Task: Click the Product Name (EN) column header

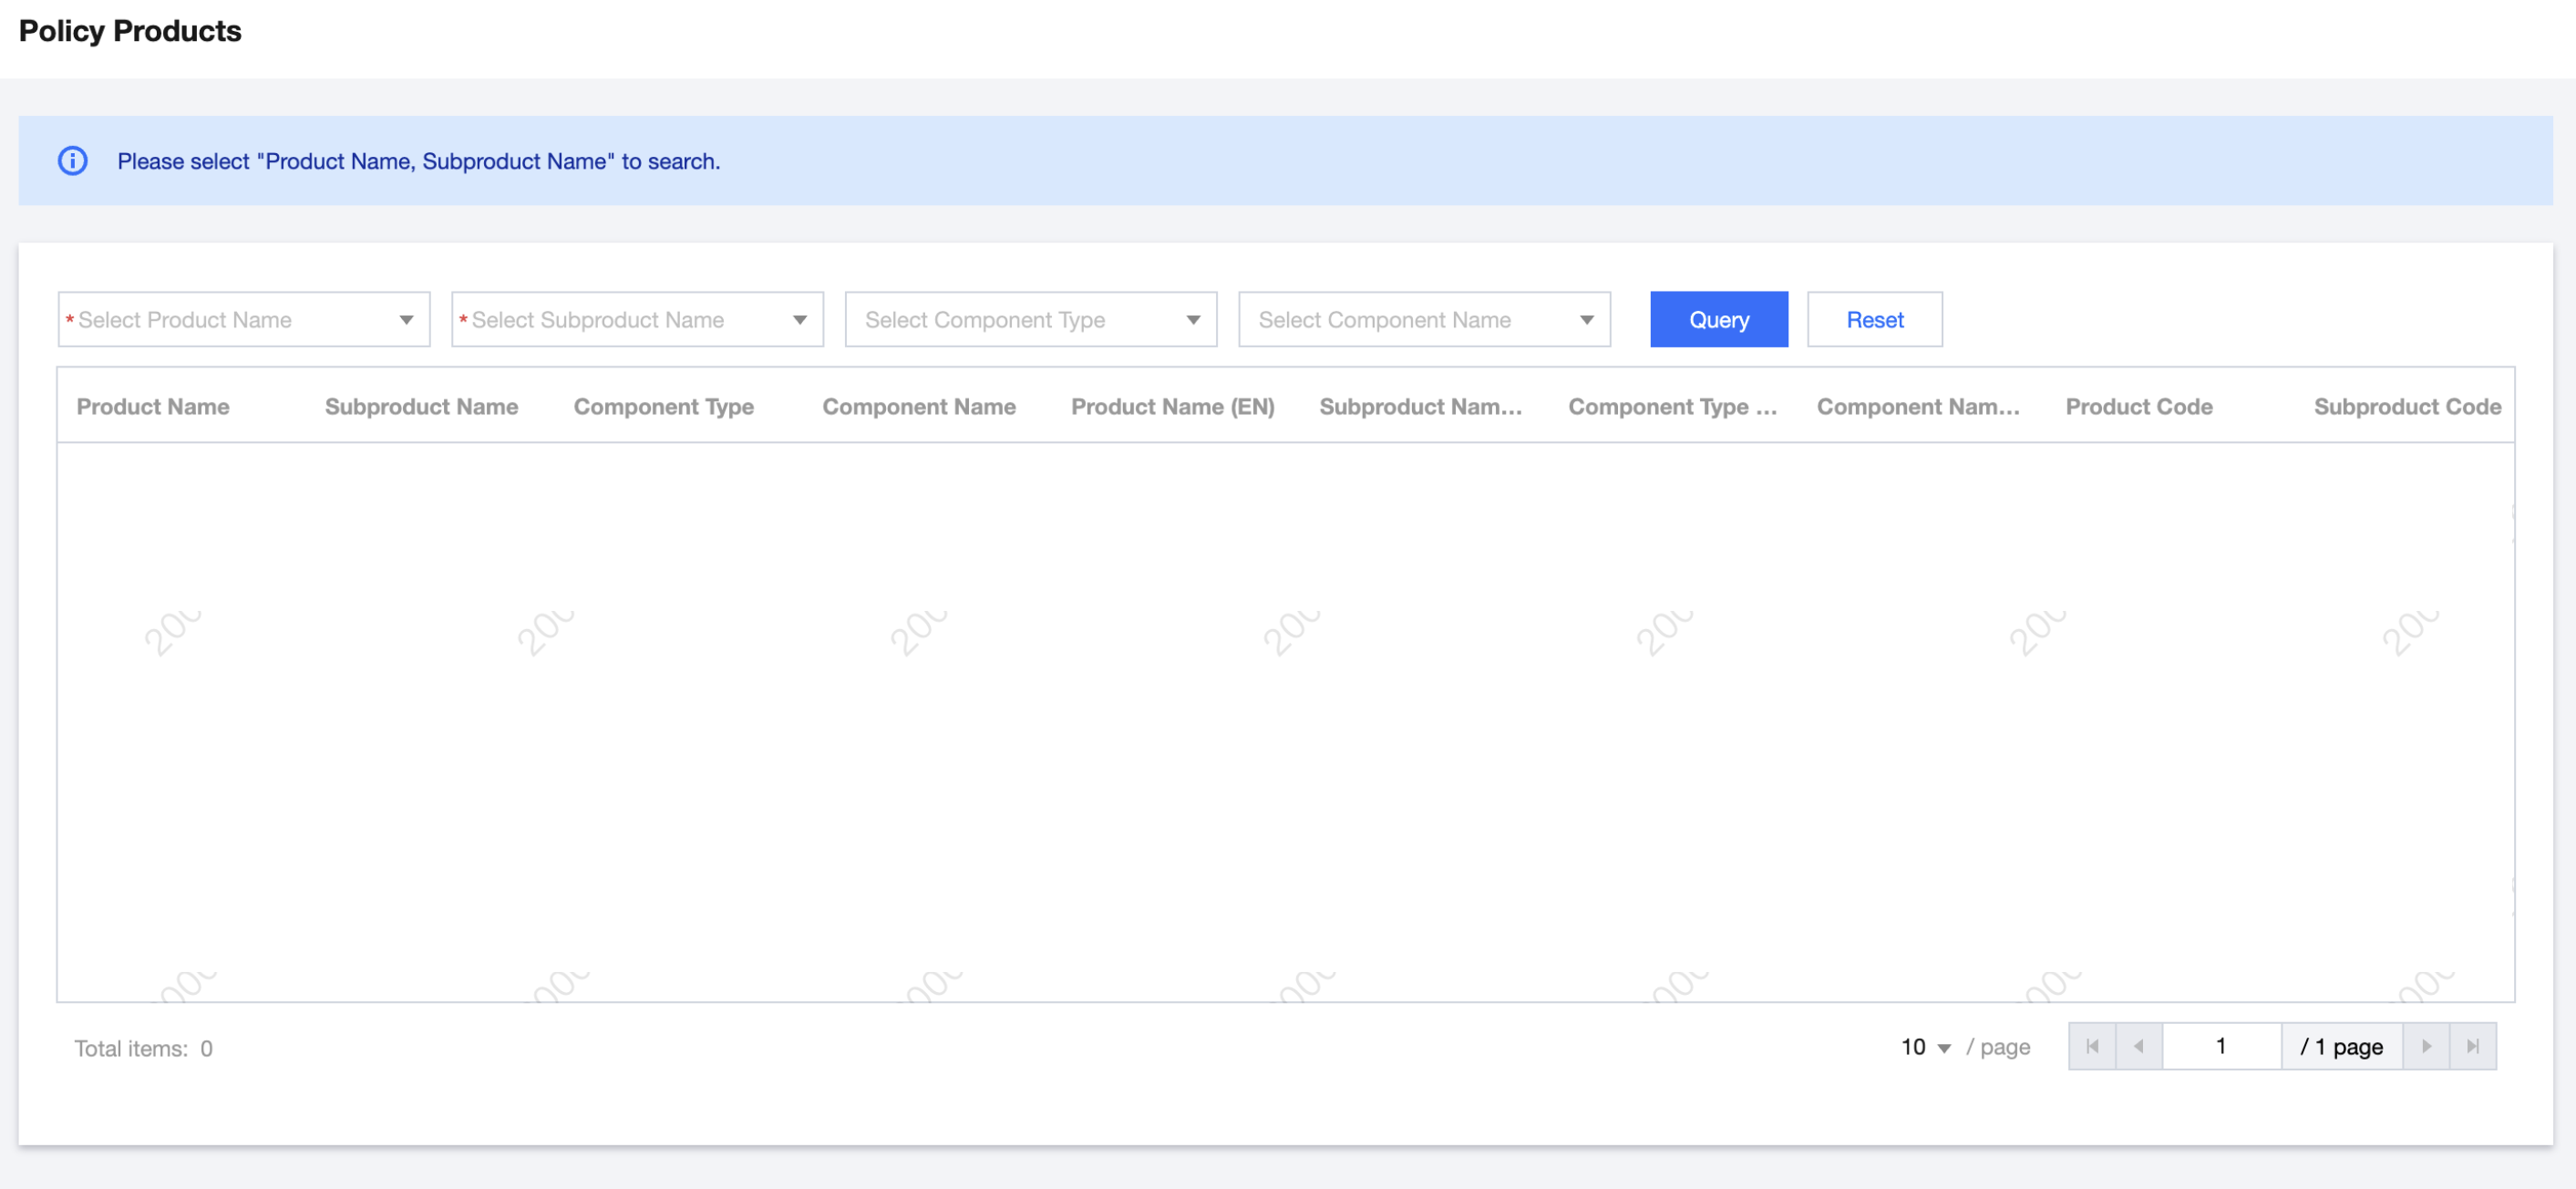Action: (1172, 407)
